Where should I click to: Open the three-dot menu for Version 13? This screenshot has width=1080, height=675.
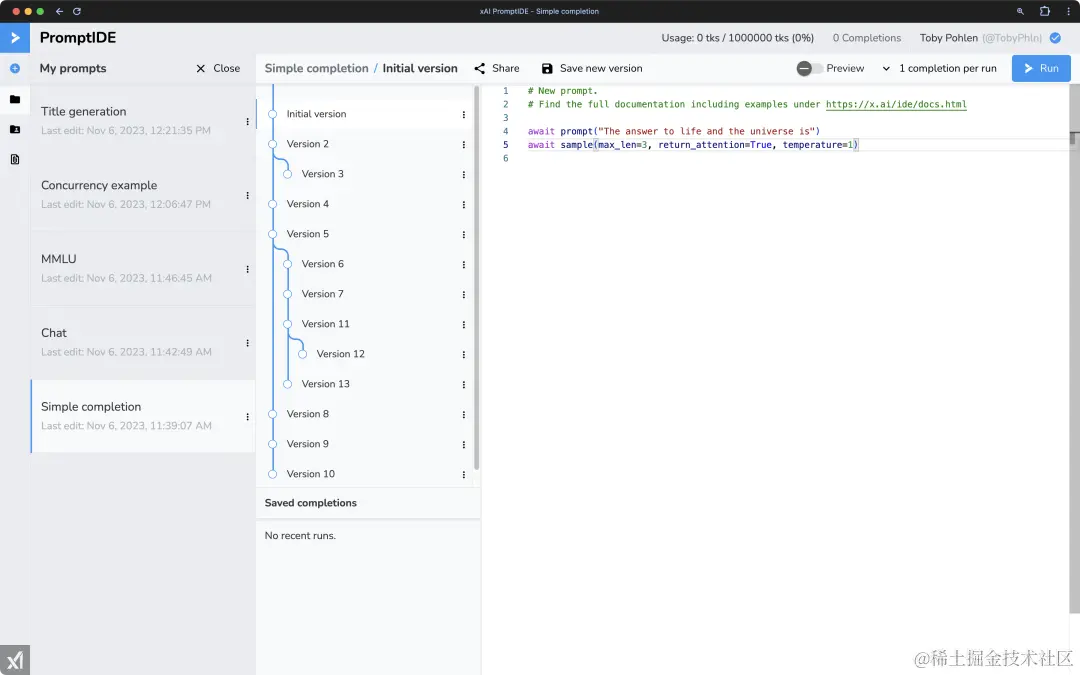(464, 384)
